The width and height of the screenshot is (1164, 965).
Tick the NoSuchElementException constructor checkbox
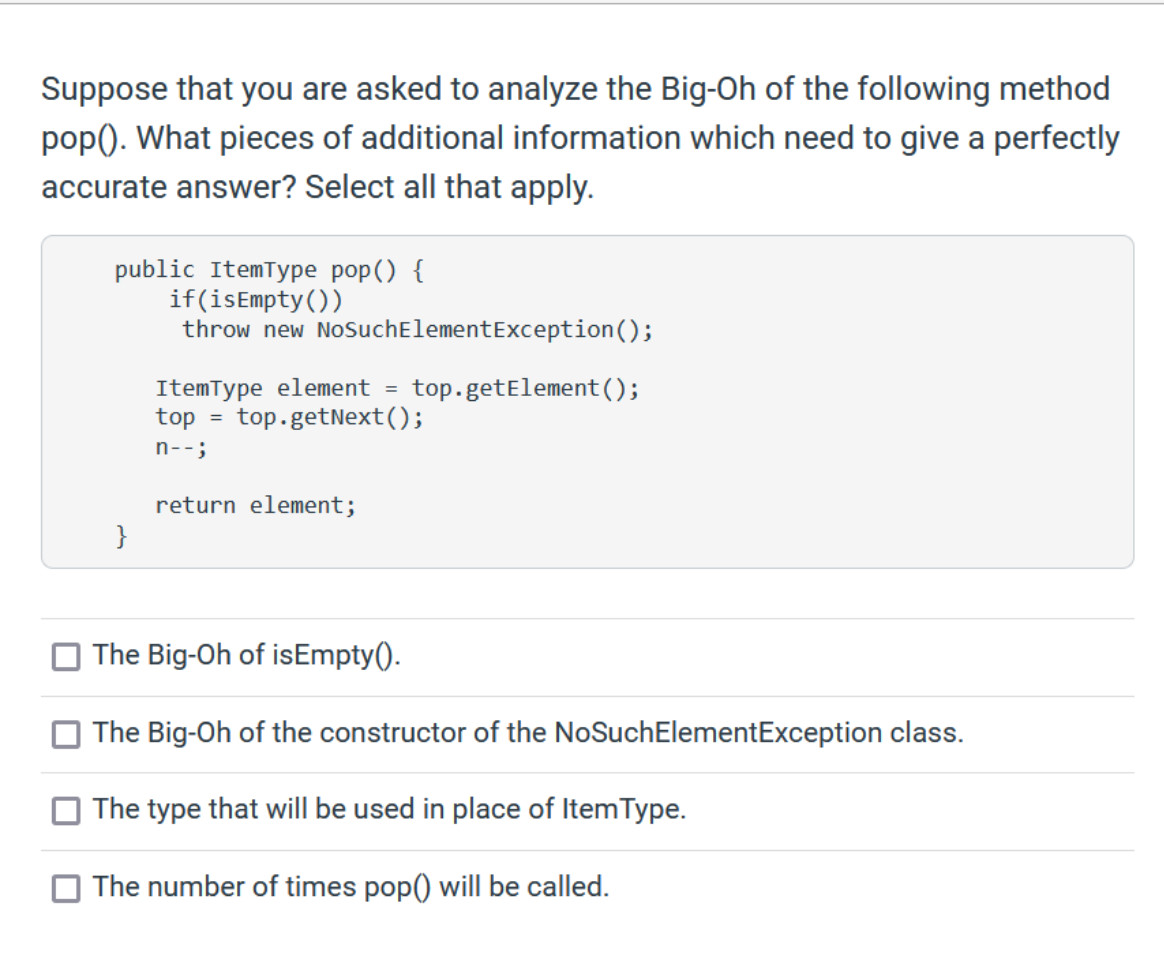coord(66,734)
